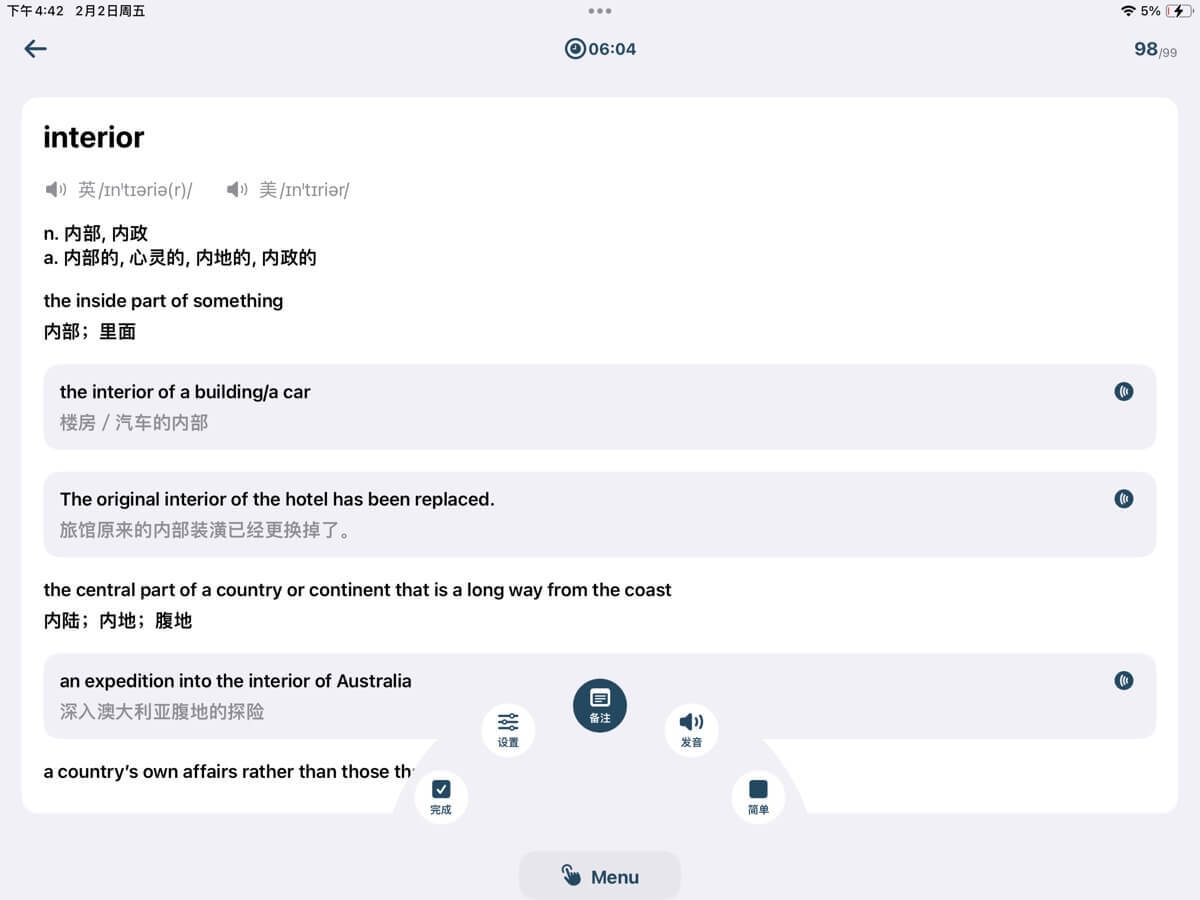The height and width of the screenshot is (900, 1200).
Task: Click the 06:04 timer
Action: 600,49
